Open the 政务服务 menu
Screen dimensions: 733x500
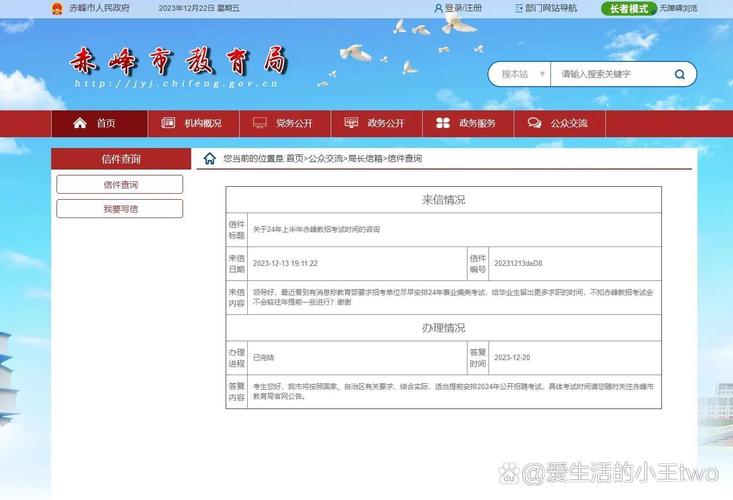468,123
